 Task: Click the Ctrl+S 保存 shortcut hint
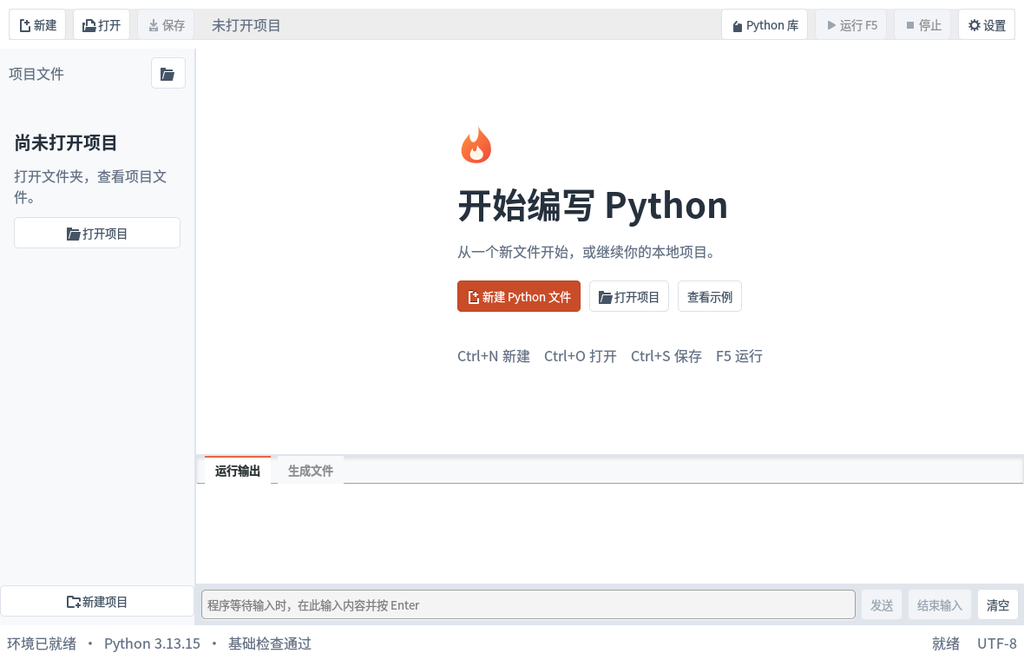point(666,356)
